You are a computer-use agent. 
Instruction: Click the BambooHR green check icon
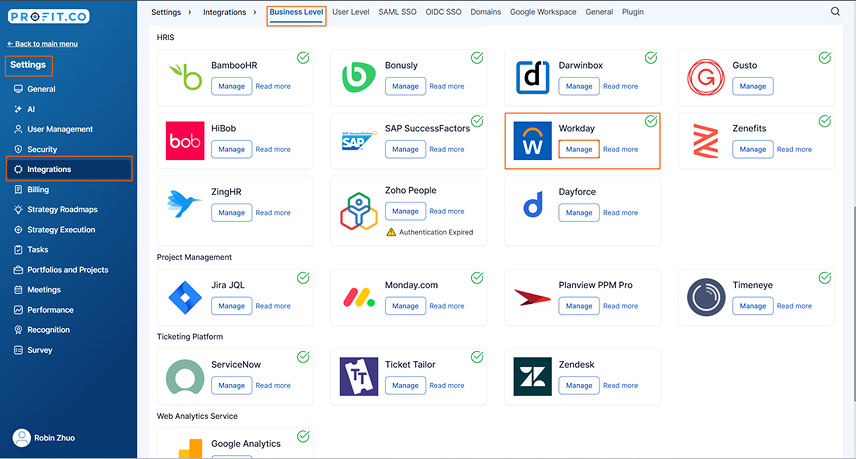(303, 57)
